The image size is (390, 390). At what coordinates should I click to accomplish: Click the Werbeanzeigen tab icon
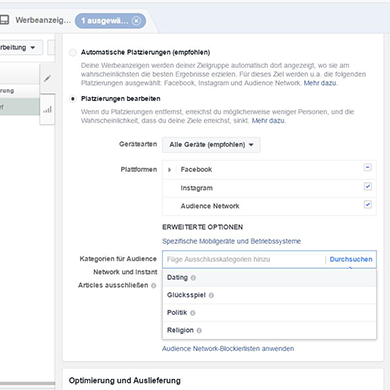tap(4, 20)
